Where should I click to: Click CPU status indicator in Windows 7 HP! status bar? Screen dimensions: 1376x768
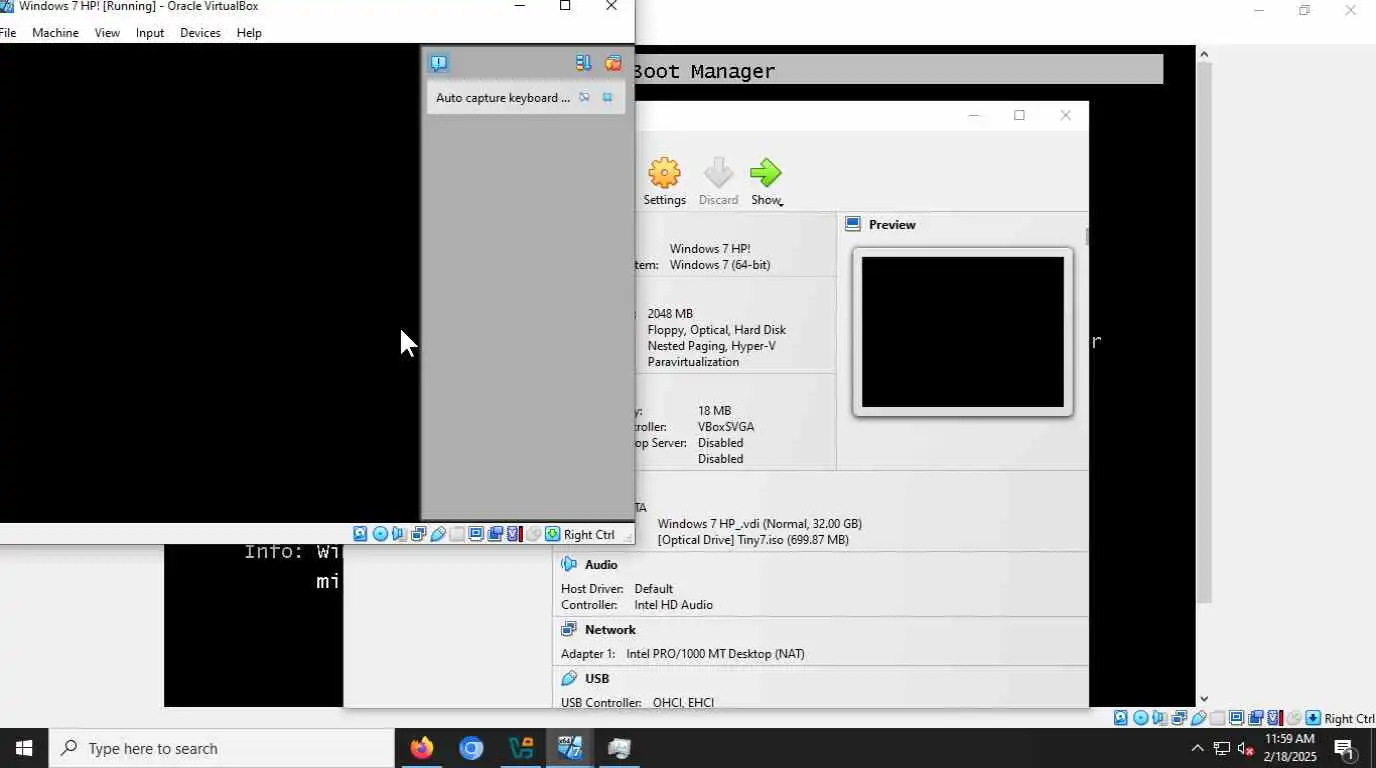click(x=514, y=534)
